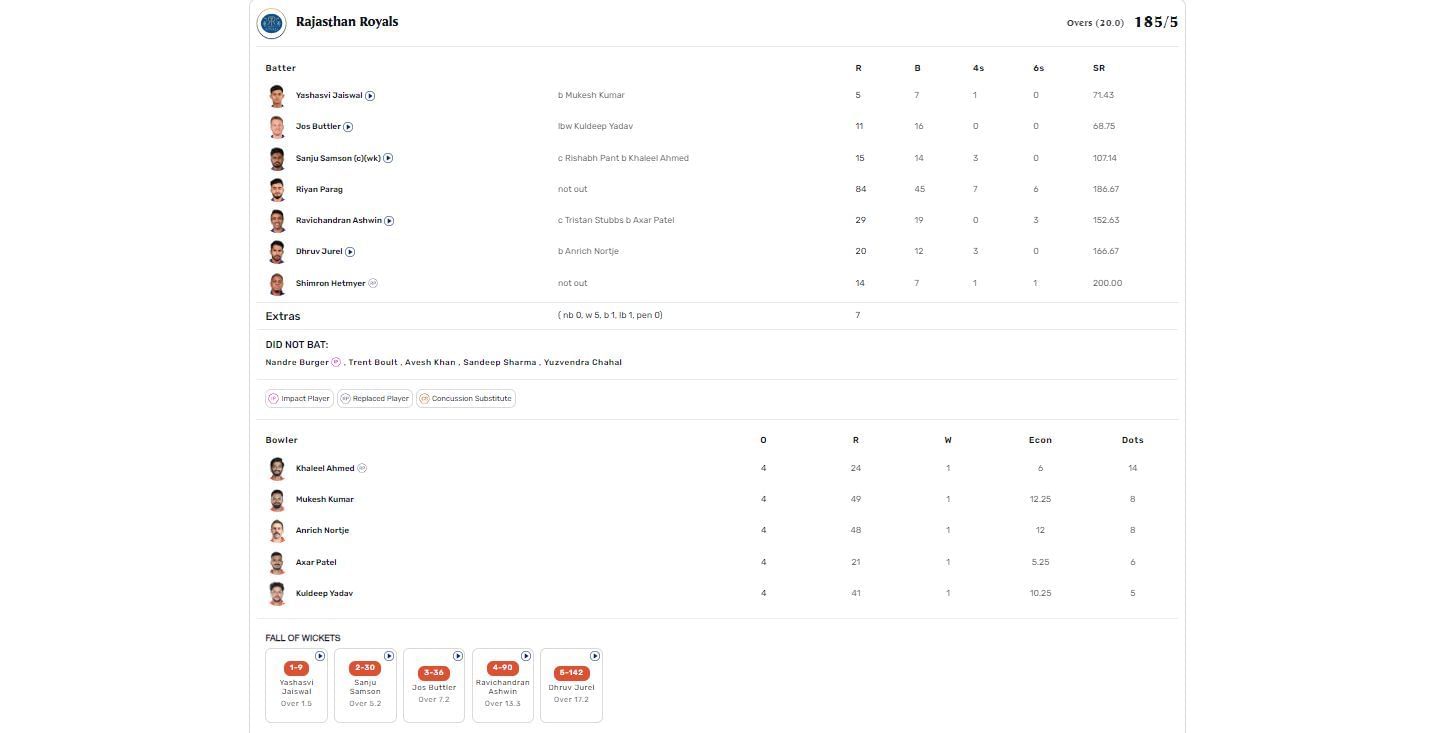Screen dimensions: 1430x733
Task: Click play icon beside Dhruv Jurel's name
Action: click(350, 252)
